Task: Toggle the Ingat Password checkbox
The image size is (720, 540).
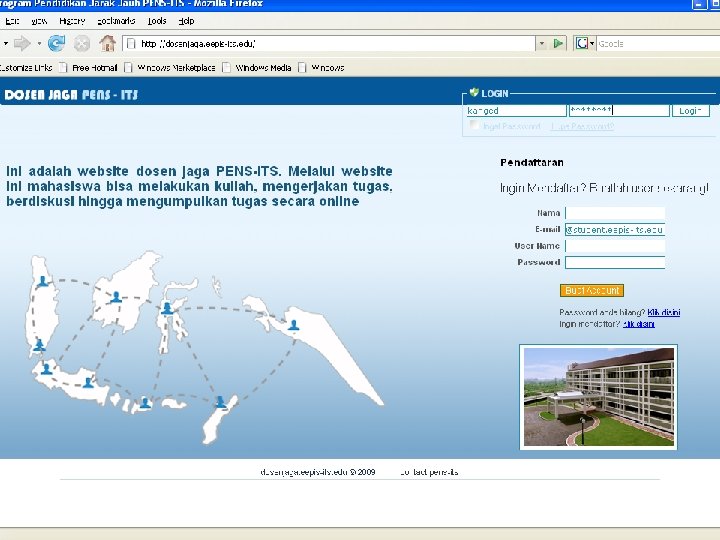Action: click(474, 125)
